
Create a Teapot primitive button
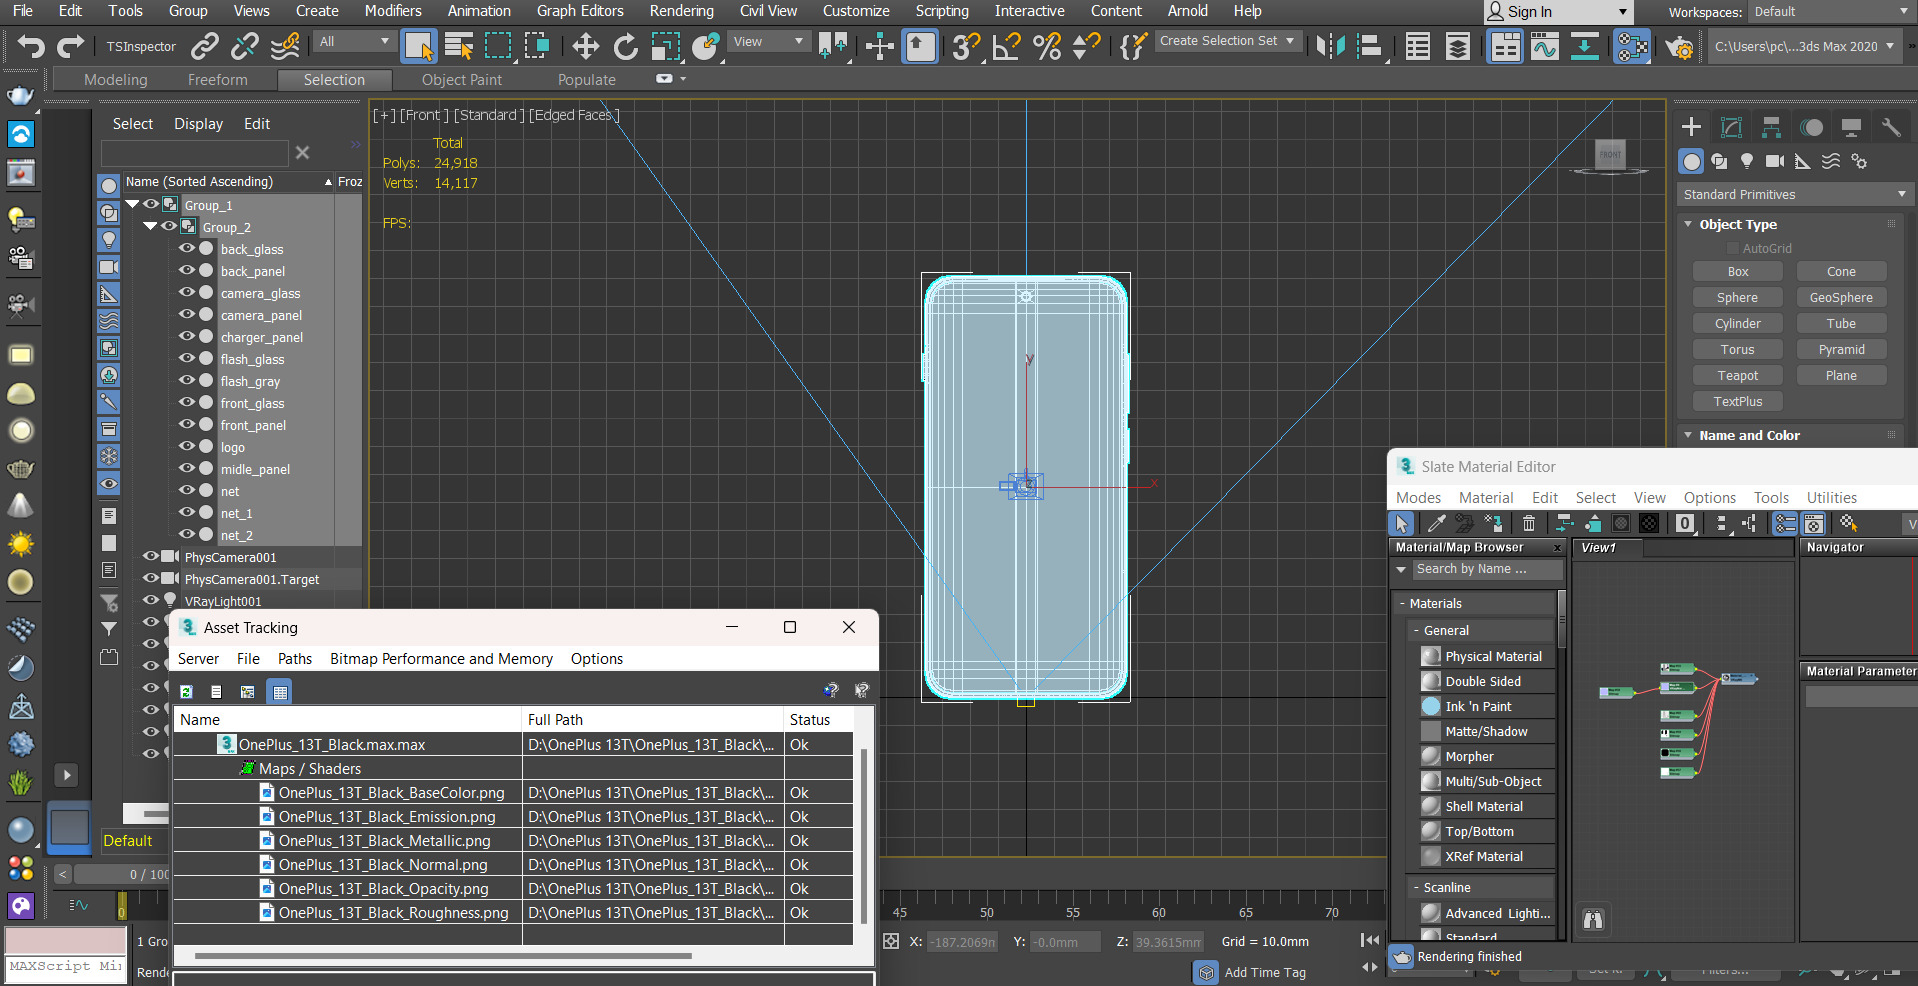tap(1737, 375)
